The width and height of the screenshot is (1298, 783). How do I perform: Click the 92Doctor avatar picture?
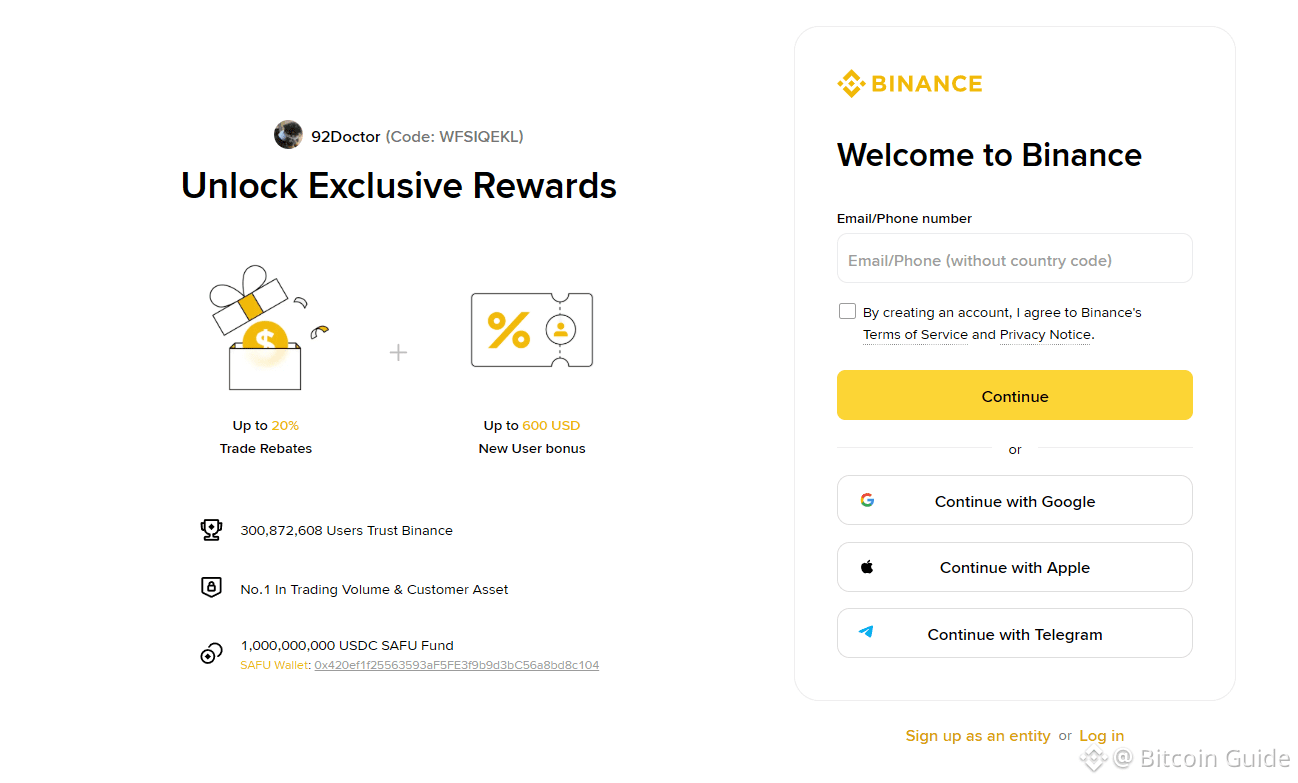click(288, 135)
